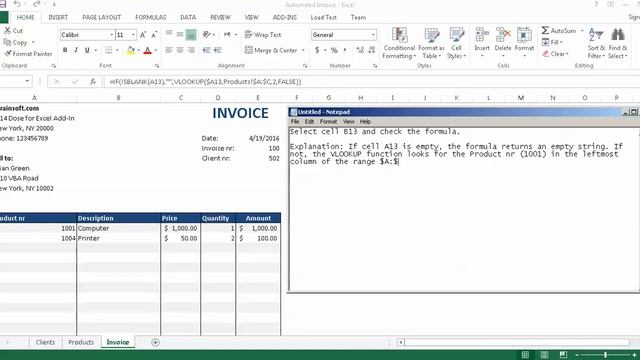
Task: Open the INSERT ribbon tab
Action: 58,18
